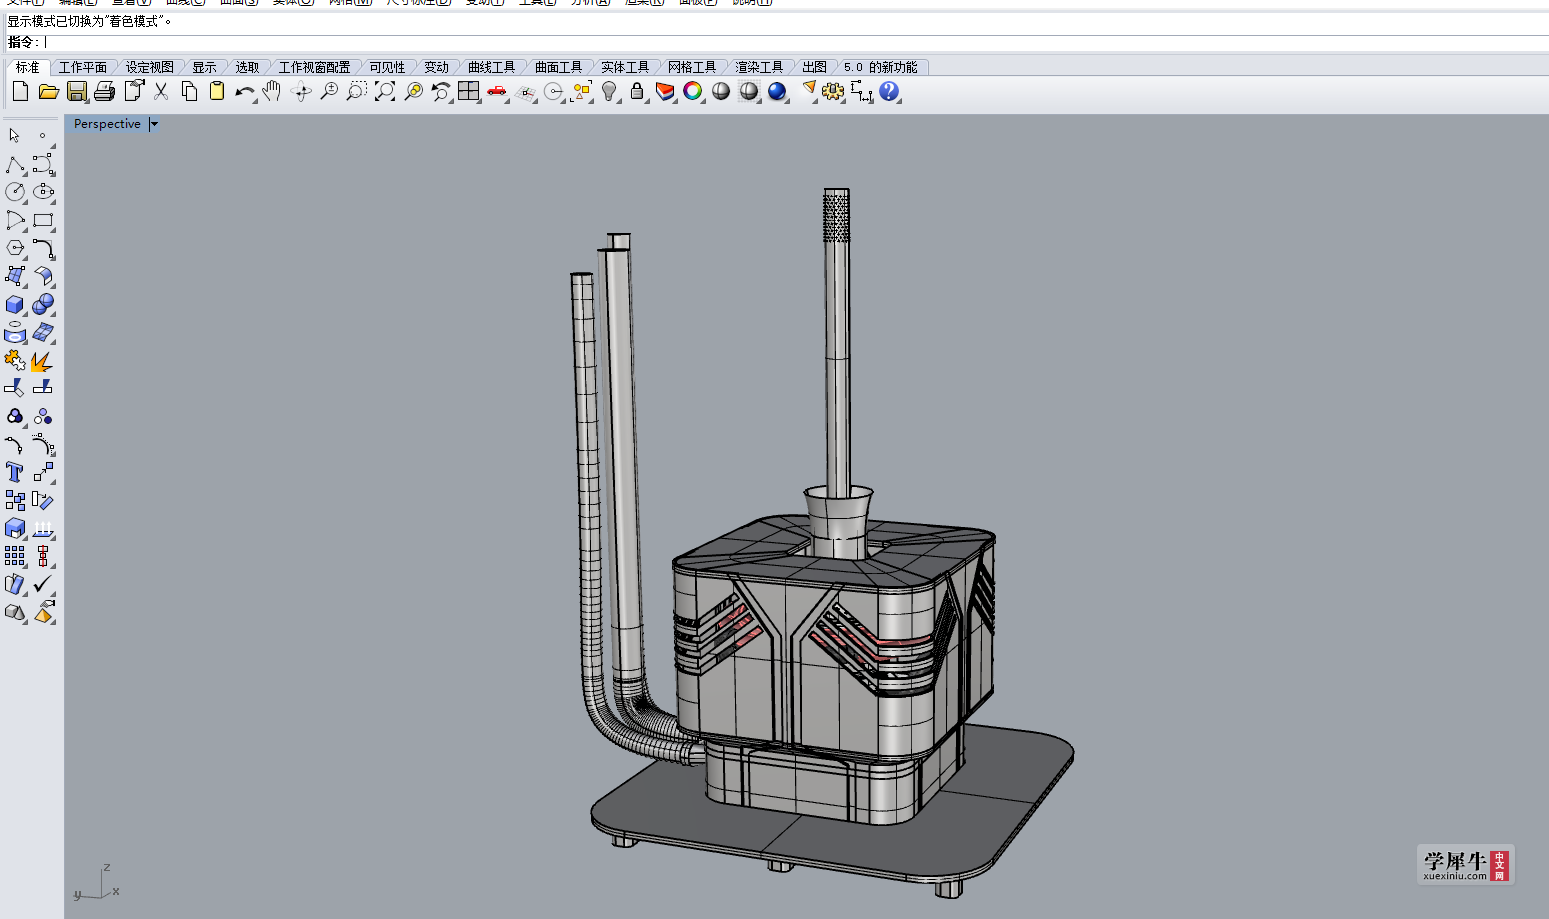Screen dimensions: 1549x919
Task: Switch to the 工作平面 toolbar tab
Action: pos(82,67)
